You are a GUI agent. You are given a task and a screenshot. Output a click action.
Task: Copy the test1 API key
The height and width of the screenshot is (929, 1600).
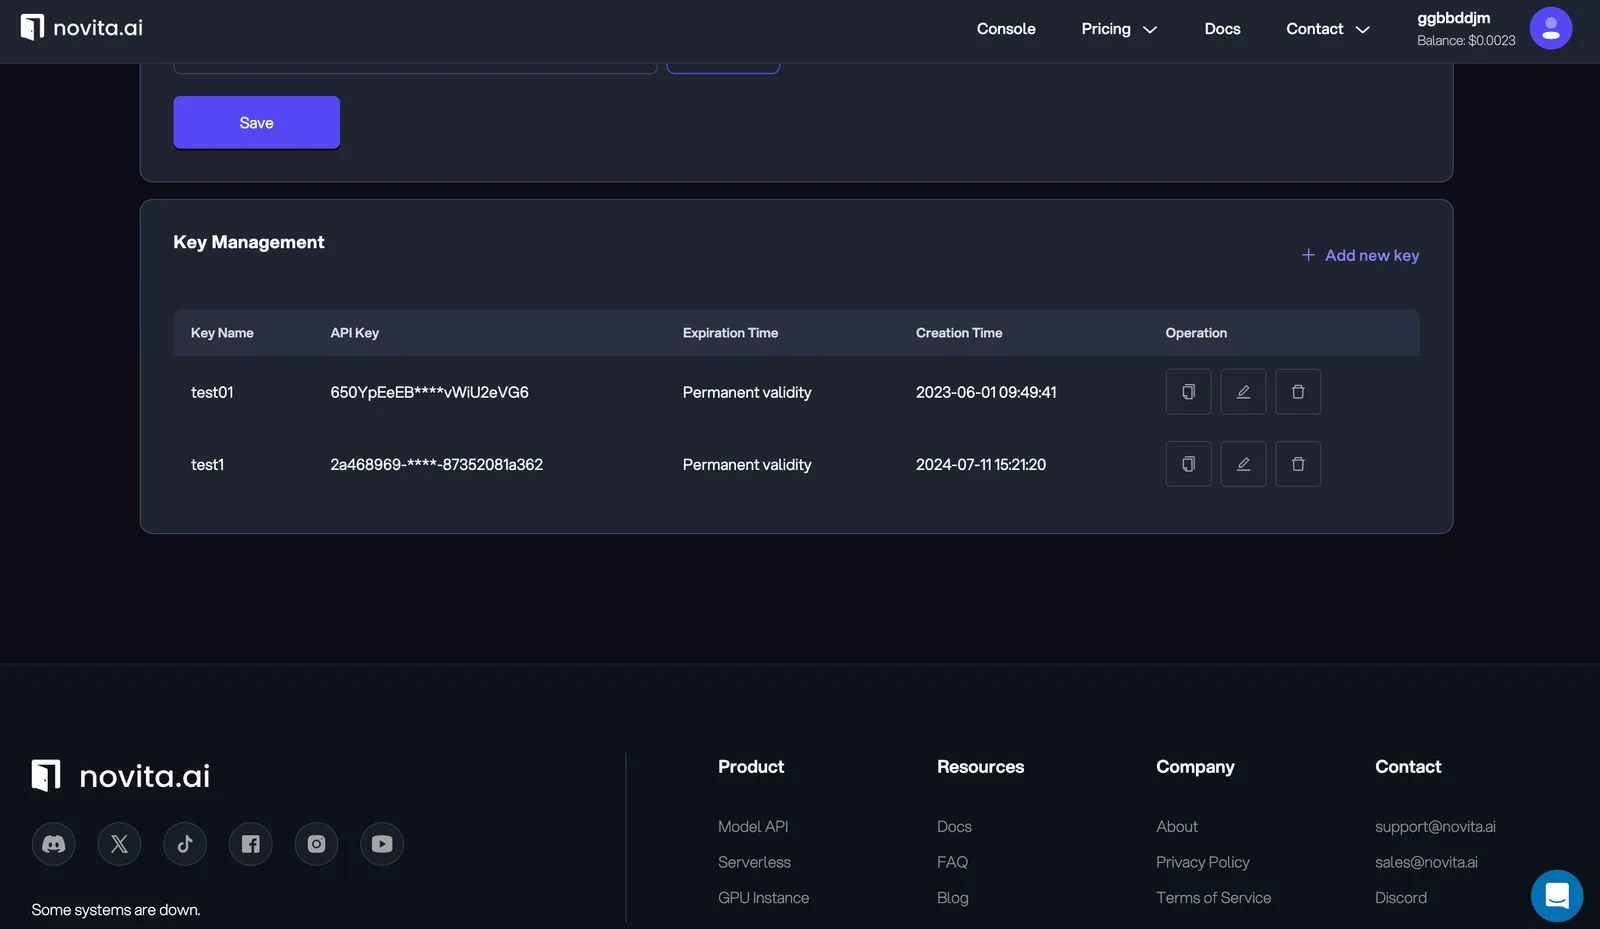coord(1188,464)
